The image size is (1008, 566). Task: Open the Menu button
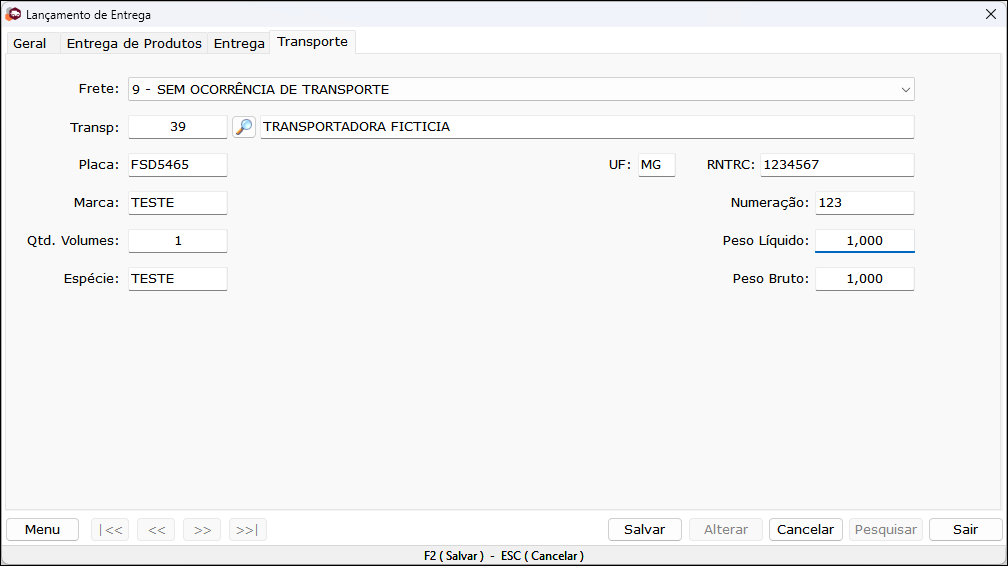click(42, 529)
